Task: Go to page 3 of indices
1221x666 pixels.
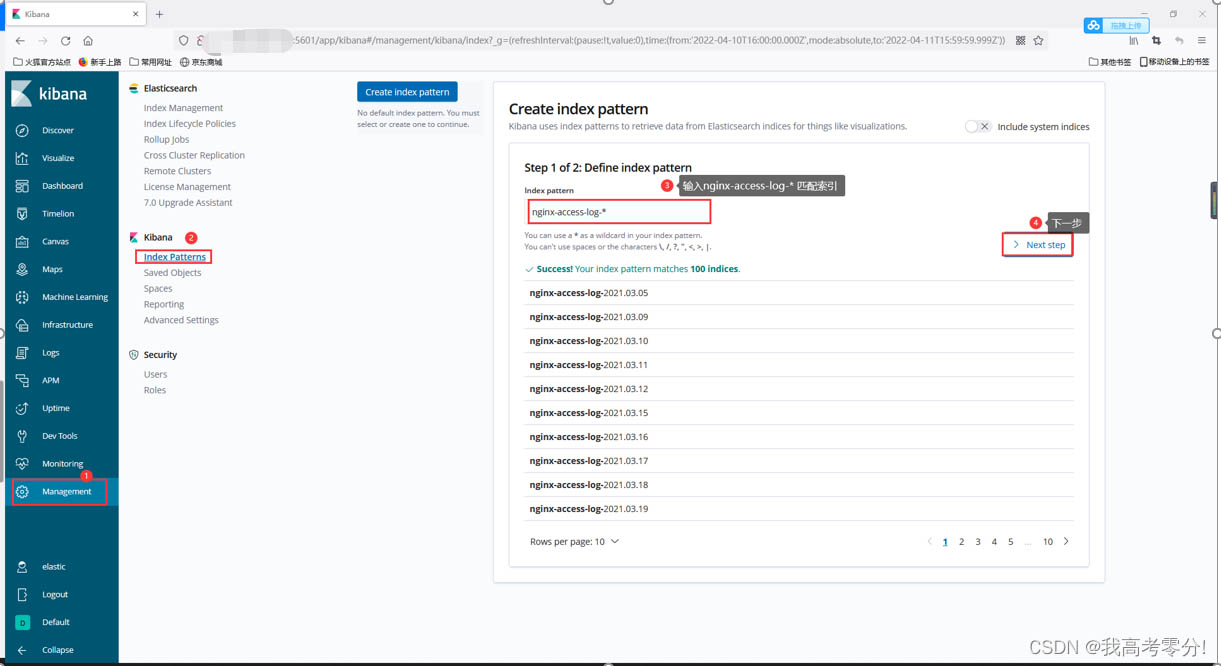Action: coord(978,542)
